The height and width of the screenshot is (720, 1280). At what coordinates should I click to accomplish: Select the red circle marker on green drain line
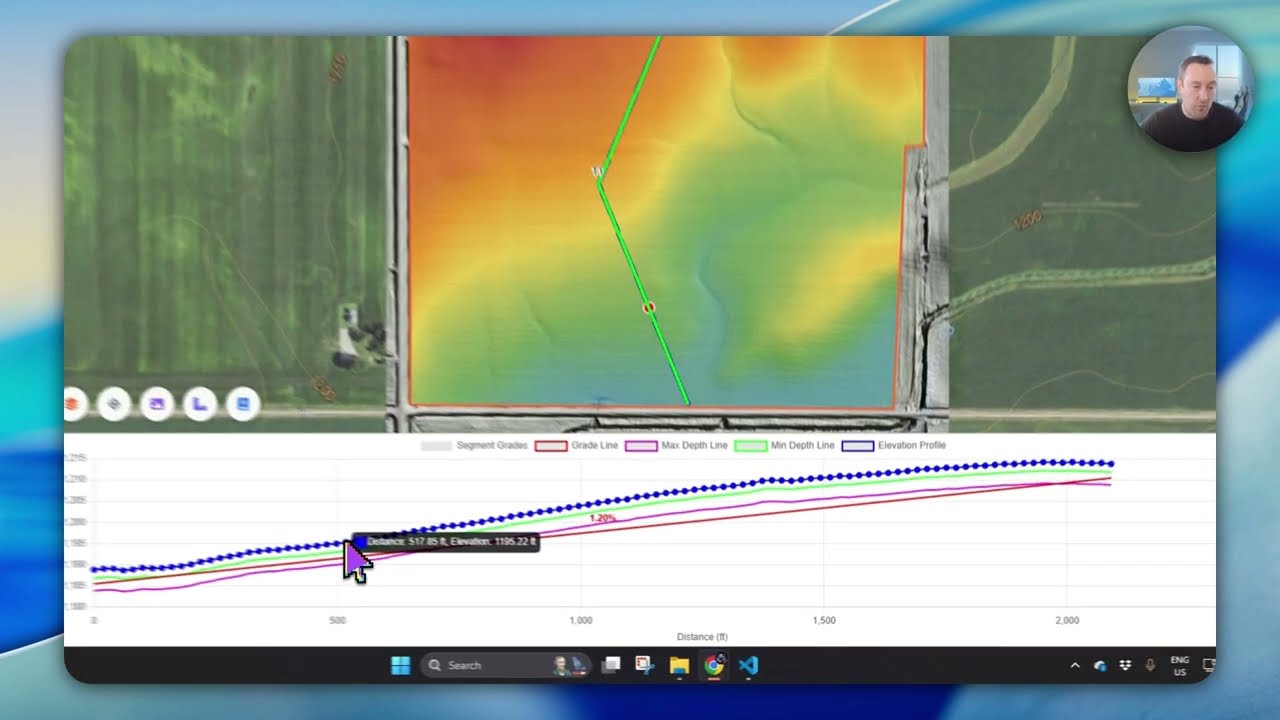click(648, 307)
